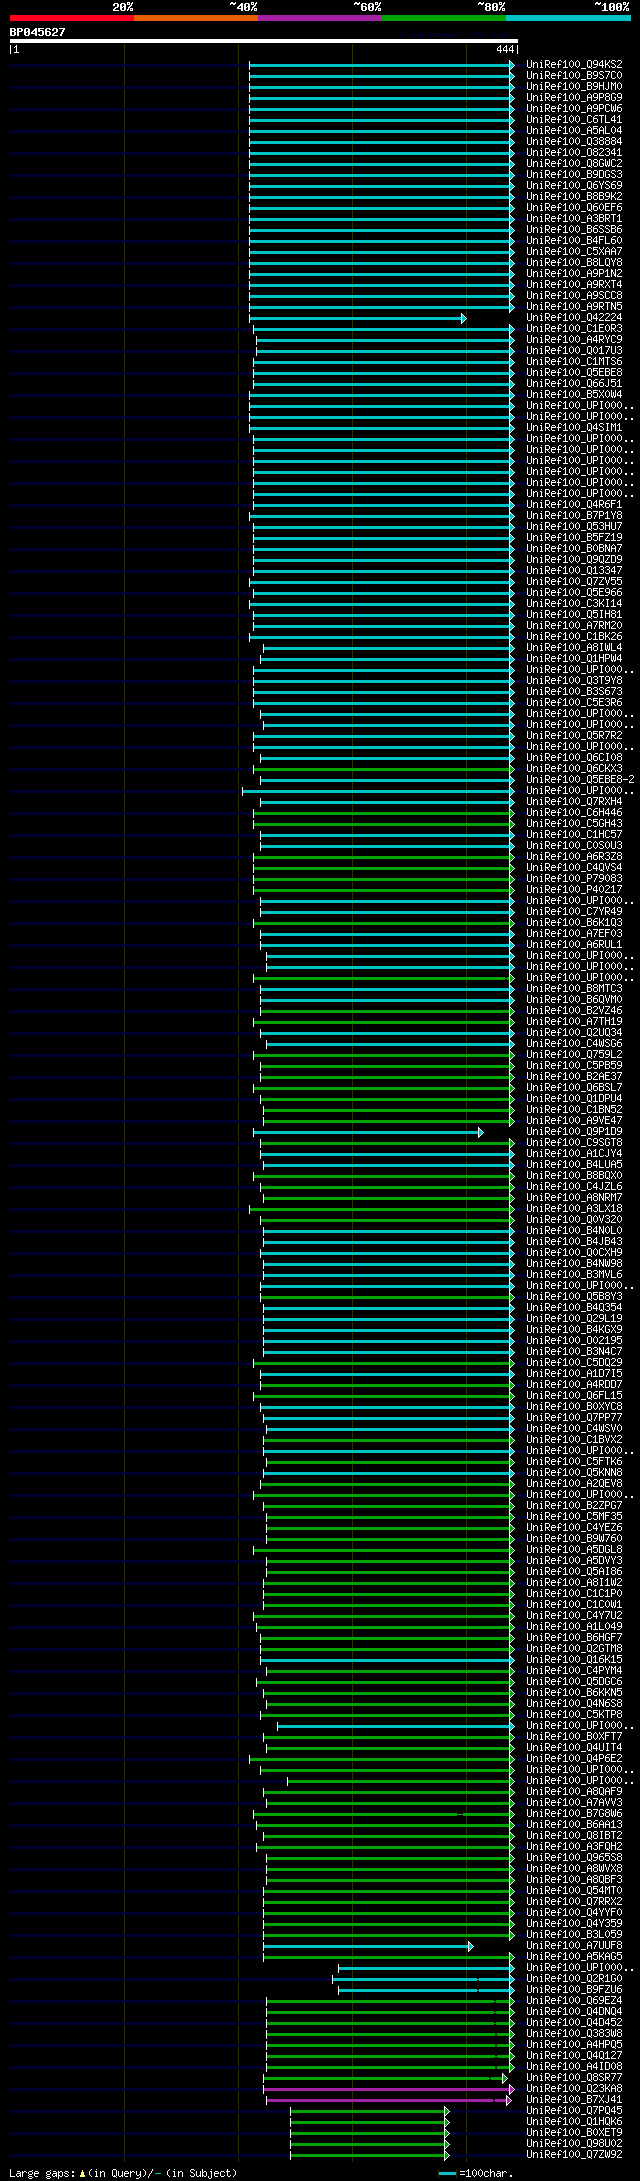Select hit label UniRef100_Q7ZW92
Viewport: 640px width, 2181px height.
(574, 2154)
